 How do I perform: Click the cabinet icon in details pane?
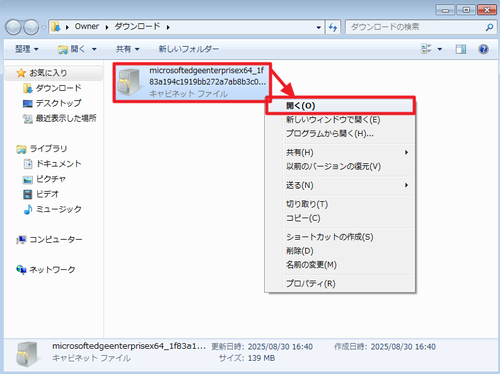28,354
